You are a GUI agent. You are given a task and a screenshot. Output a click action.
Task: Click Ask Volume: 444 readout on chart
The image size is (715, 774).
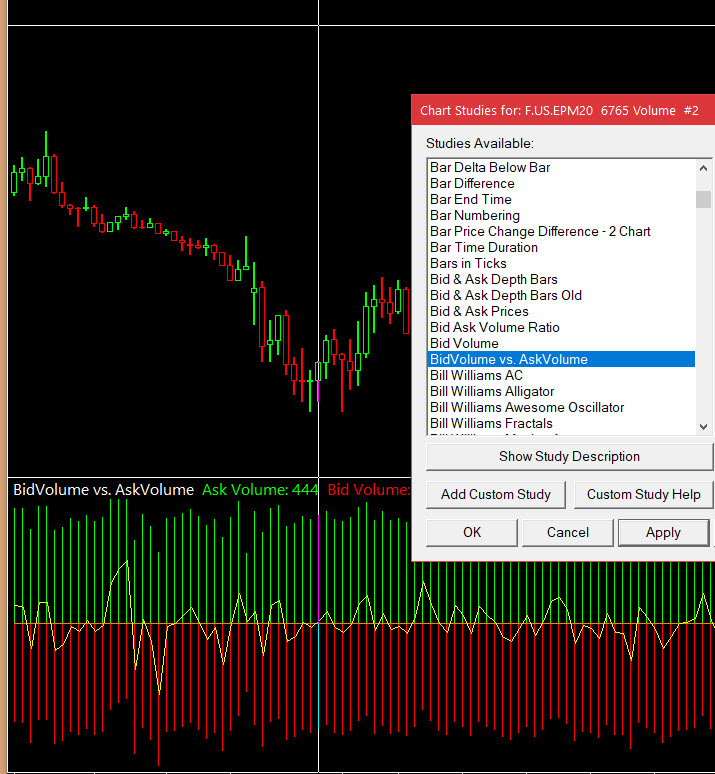tap(260, 490)
